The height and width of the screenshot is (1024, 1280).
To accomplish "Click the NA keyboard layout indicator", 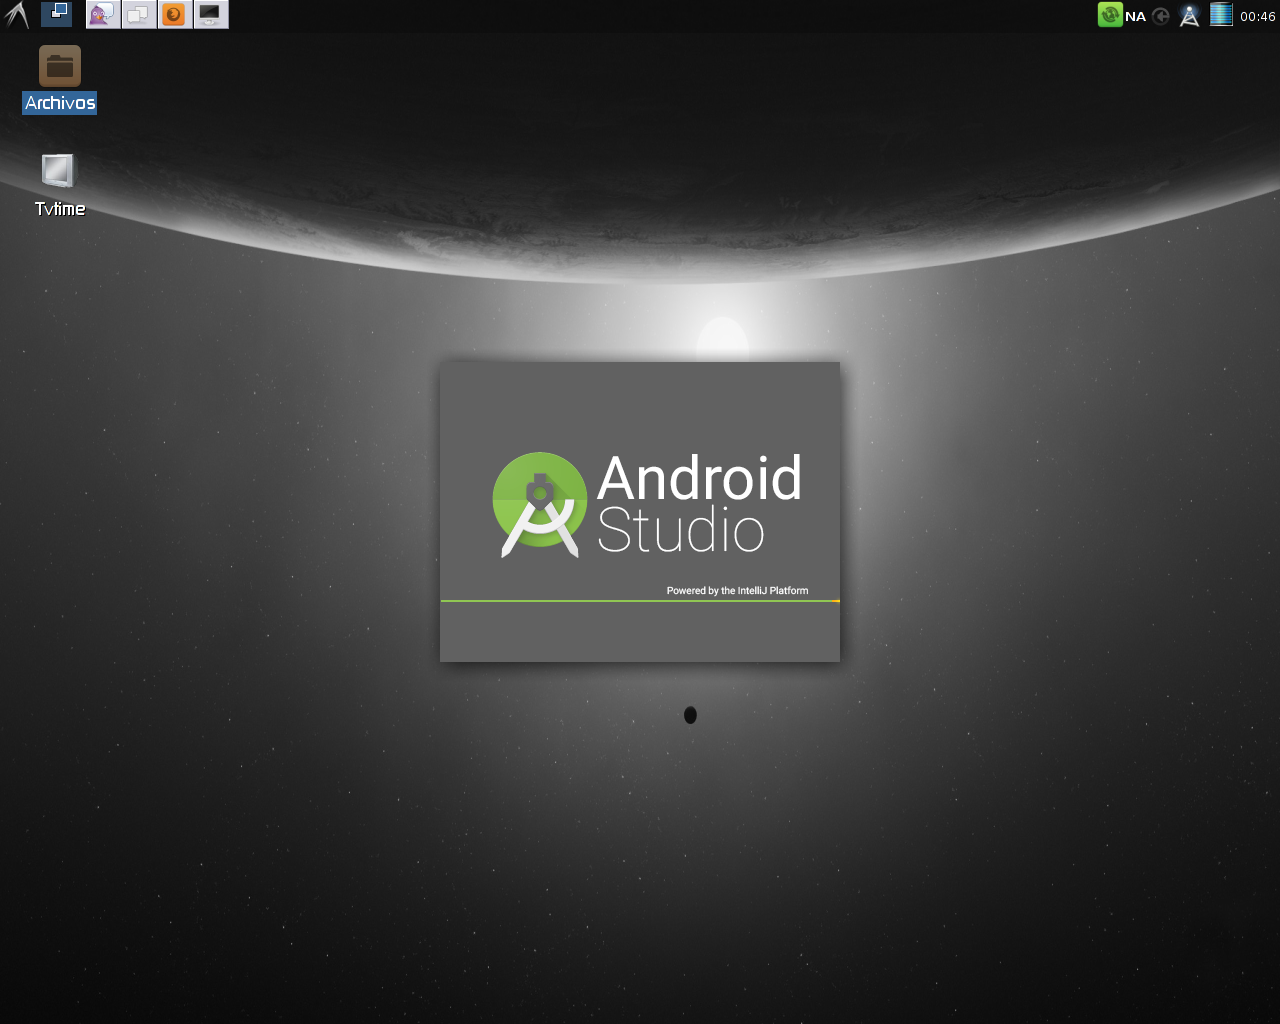I will pos(1135,16).
